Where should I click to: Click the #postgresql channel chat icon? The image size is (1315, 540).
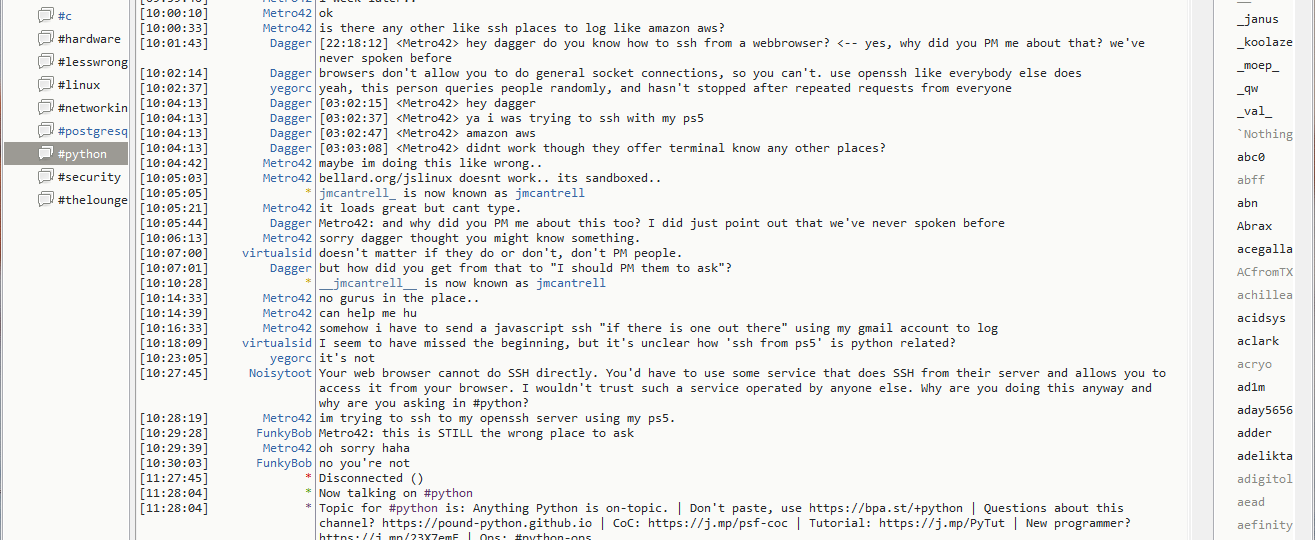click(45, 131)
